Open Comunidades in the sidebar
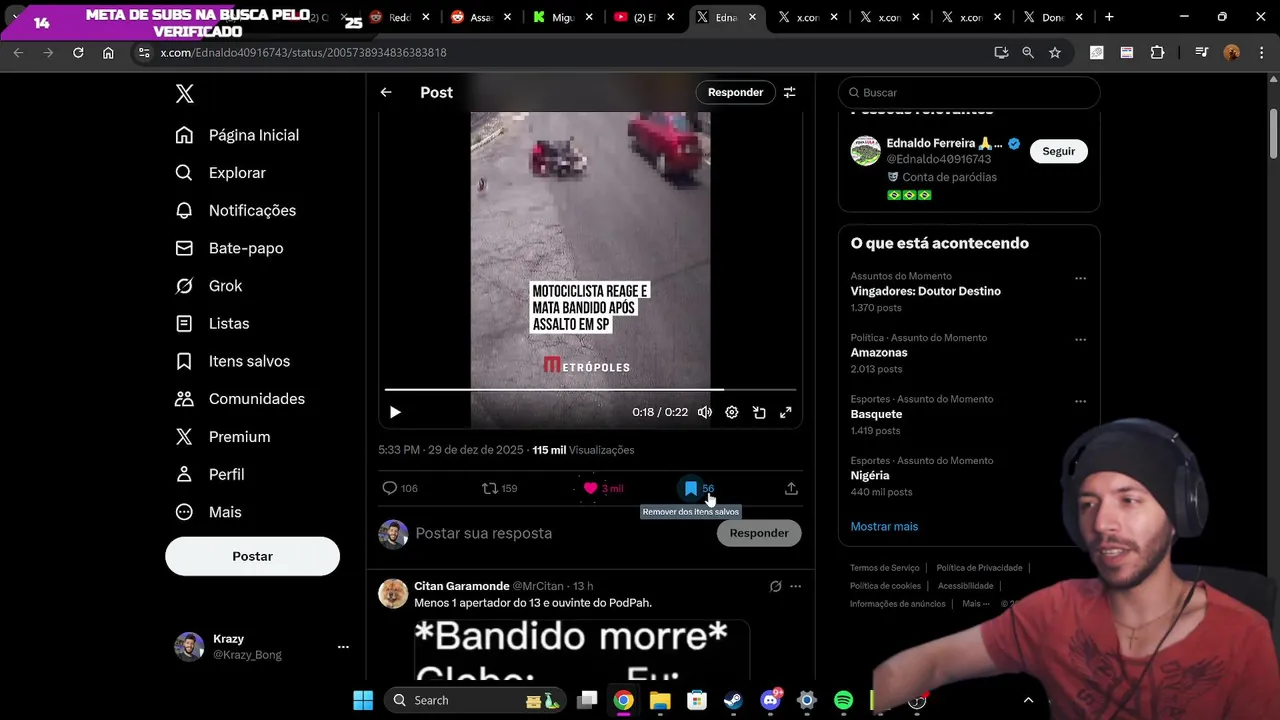 tap(240, 399)
